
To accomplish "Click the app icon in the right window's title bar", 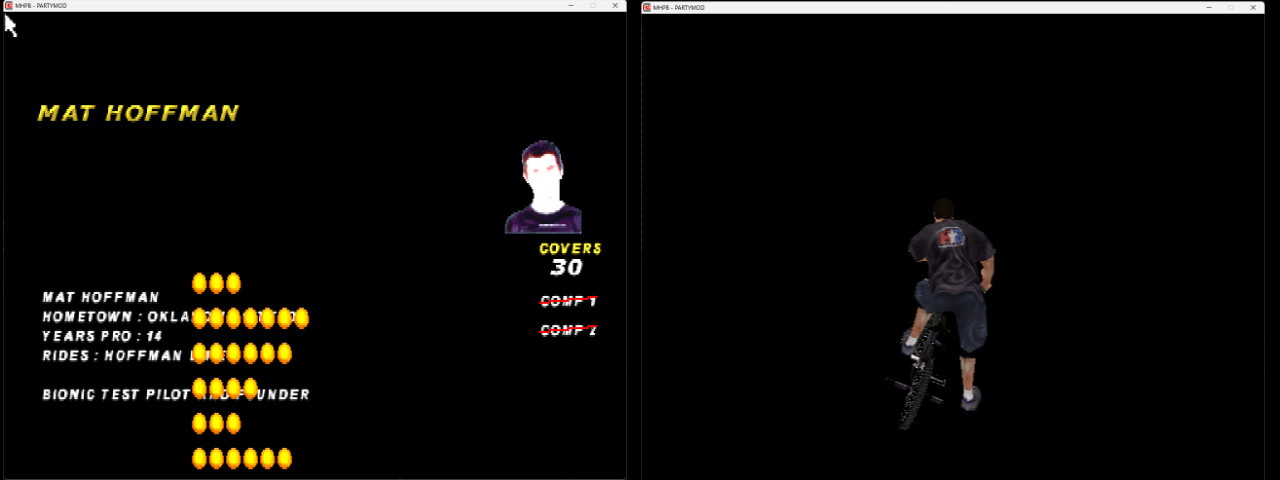I will click(647, 7).
